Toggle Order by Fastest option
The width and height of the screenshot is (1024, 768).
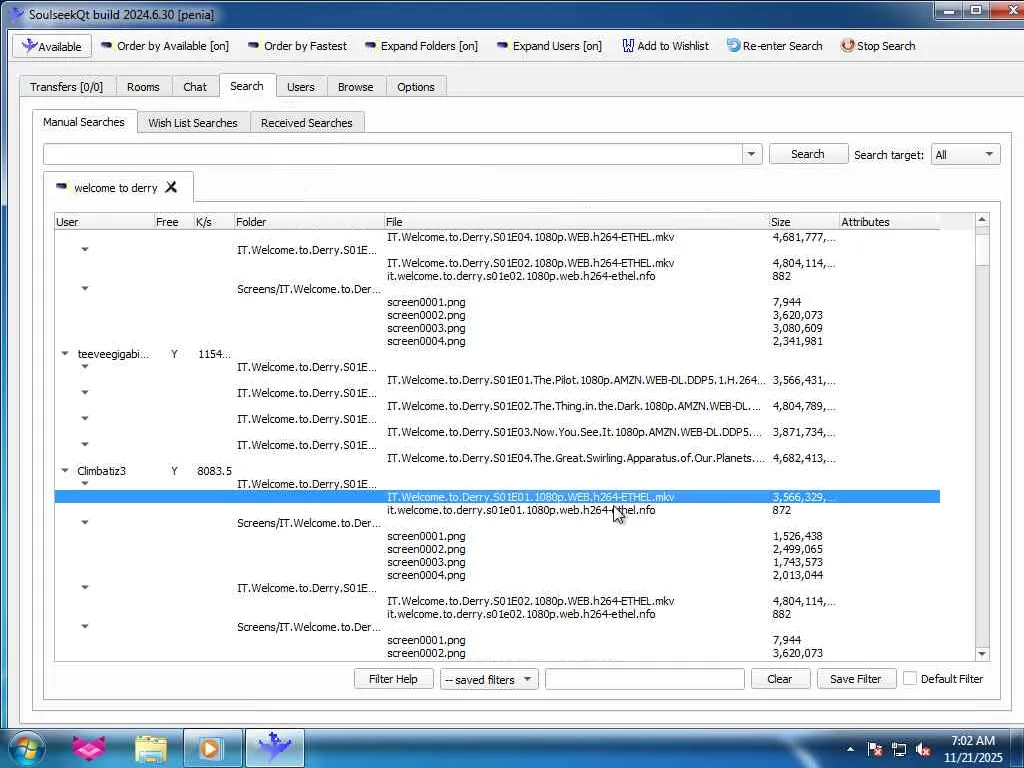297,46
